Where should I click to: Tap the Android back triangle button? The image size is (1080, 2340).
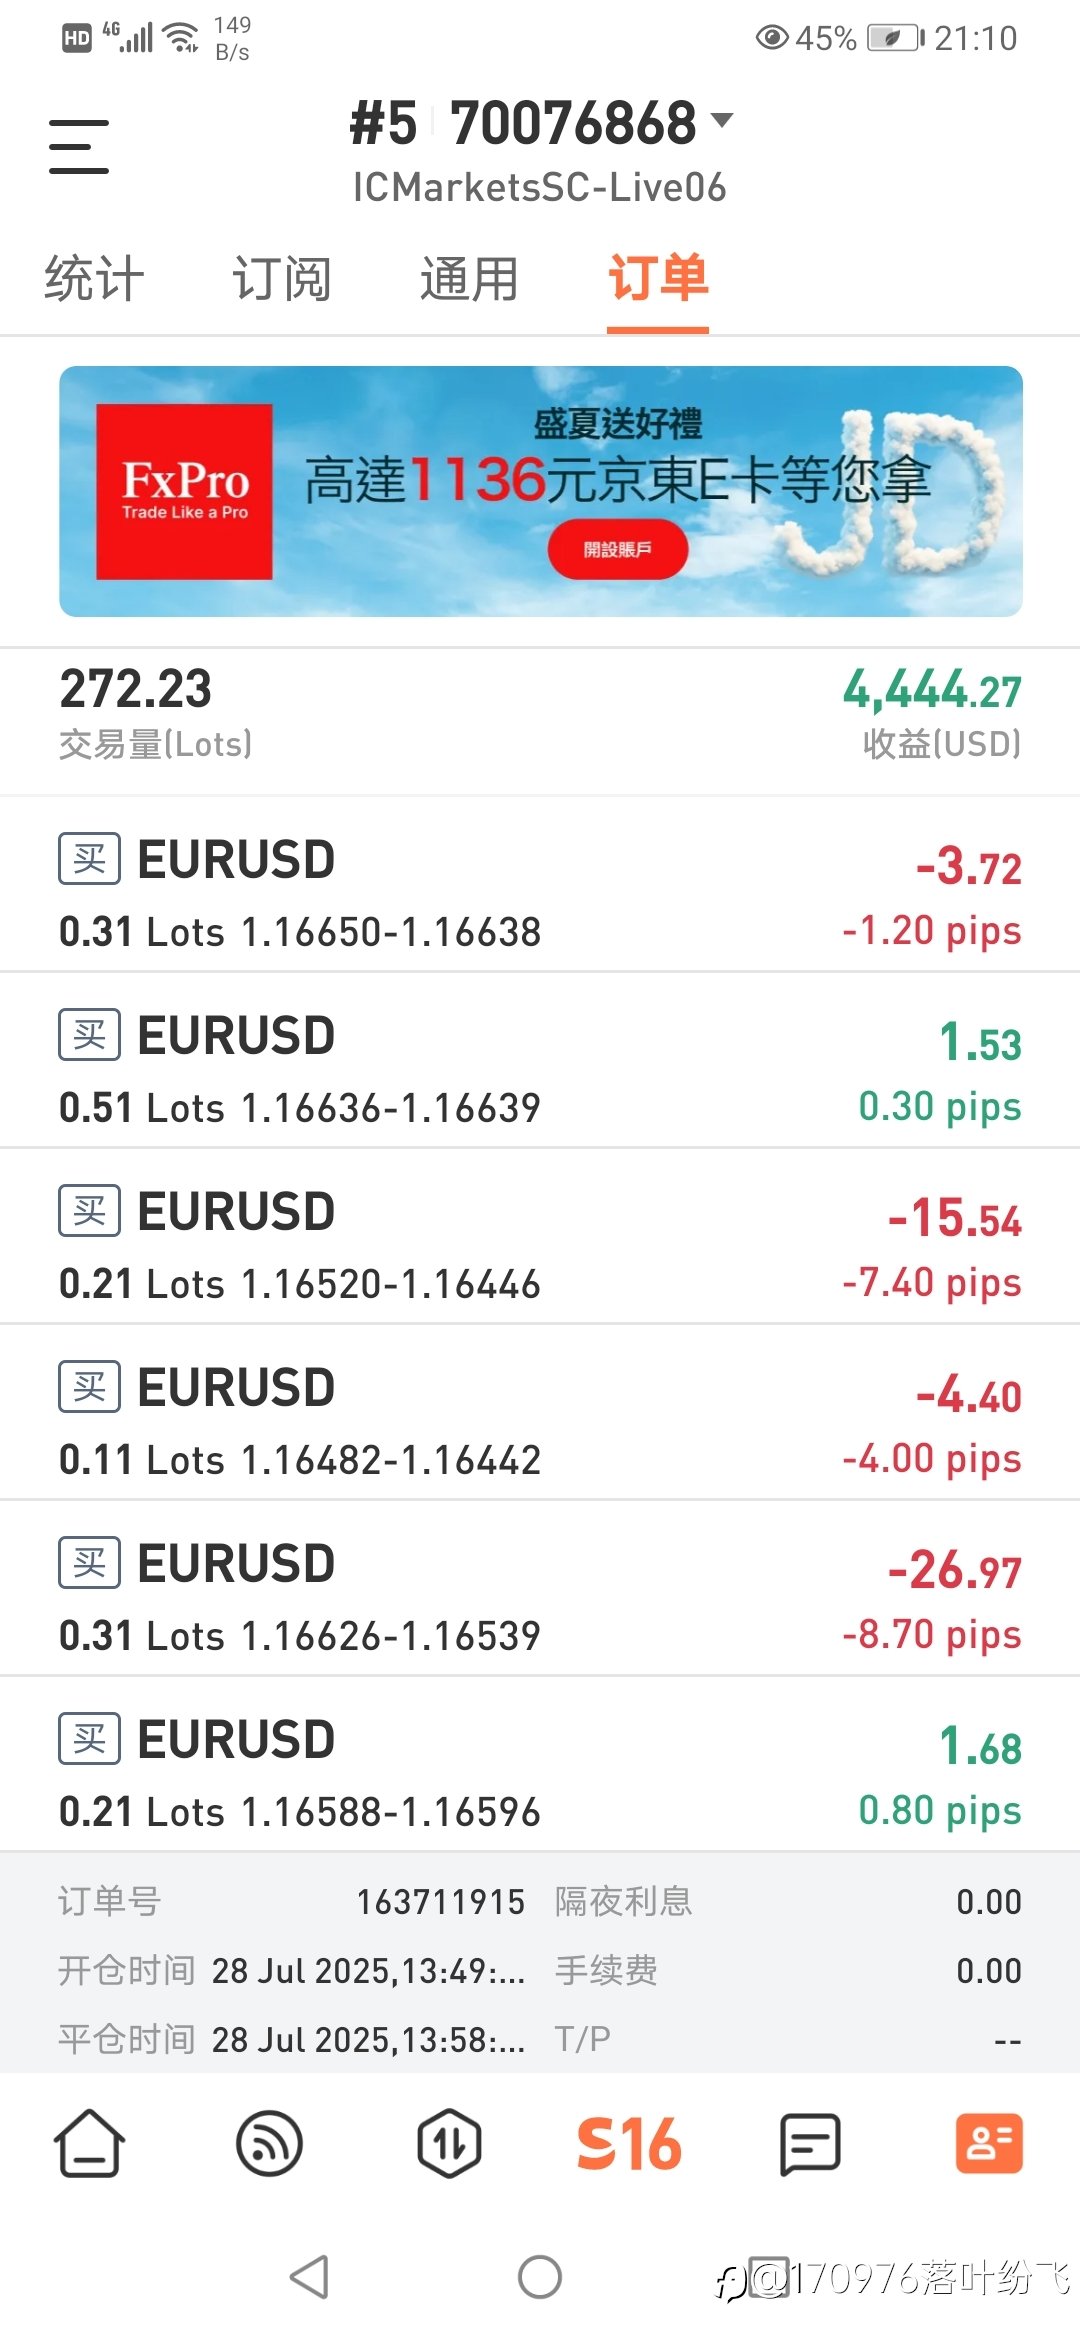click(309, 2277)
